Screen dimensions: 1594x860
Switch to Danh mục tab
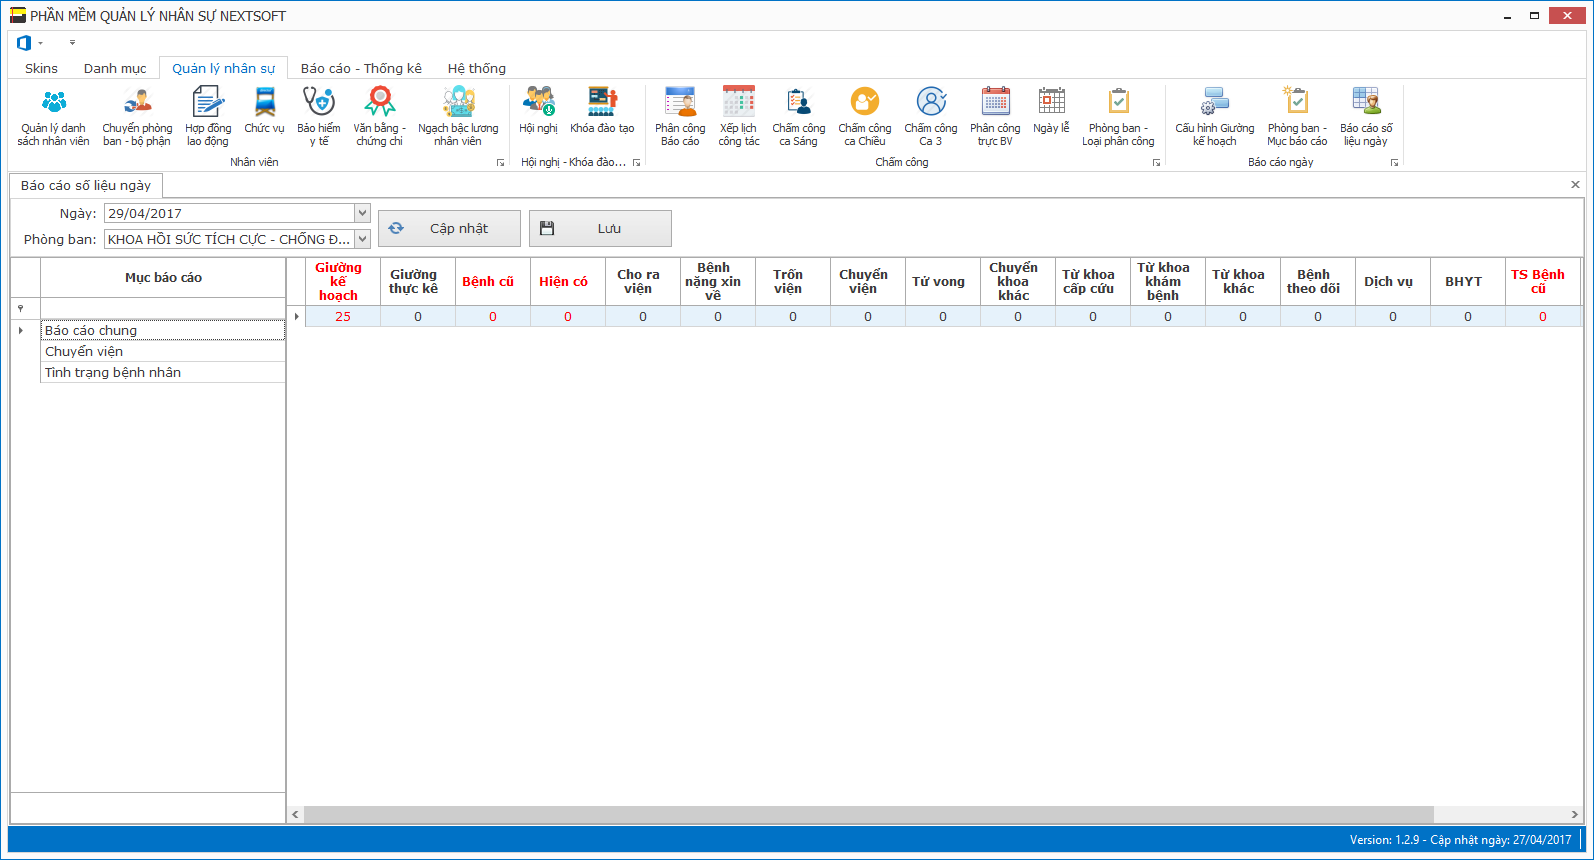coord(115,68)
